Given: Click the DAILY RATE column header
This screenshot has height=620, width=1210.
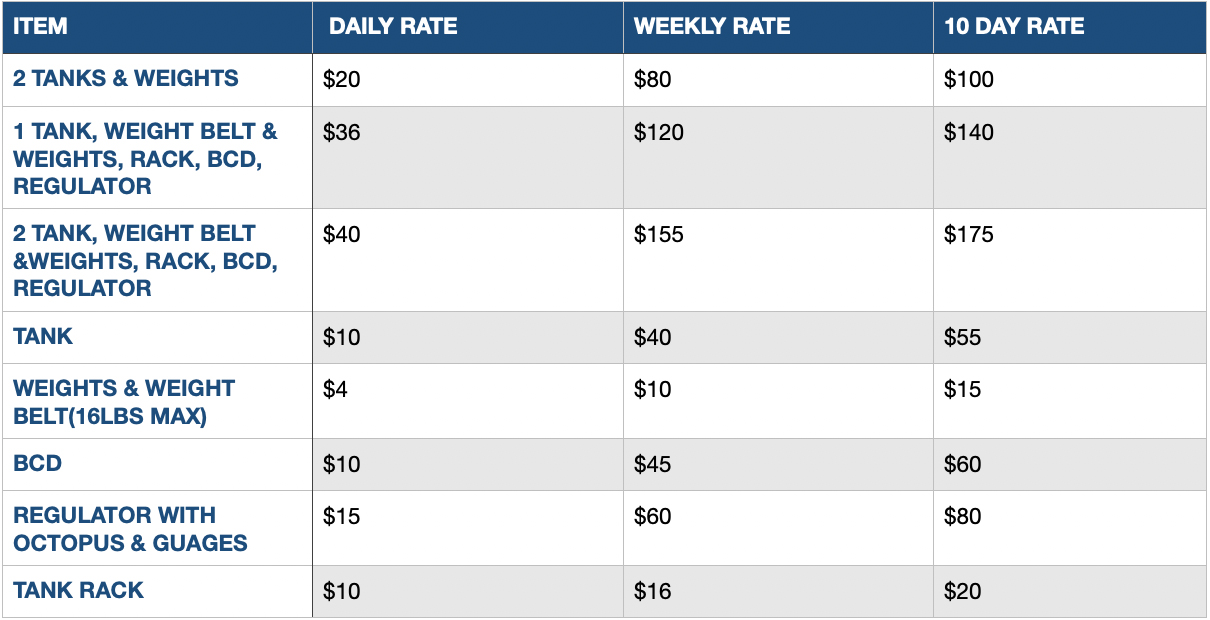Looking at the screenshot, I should click(393, 27).
